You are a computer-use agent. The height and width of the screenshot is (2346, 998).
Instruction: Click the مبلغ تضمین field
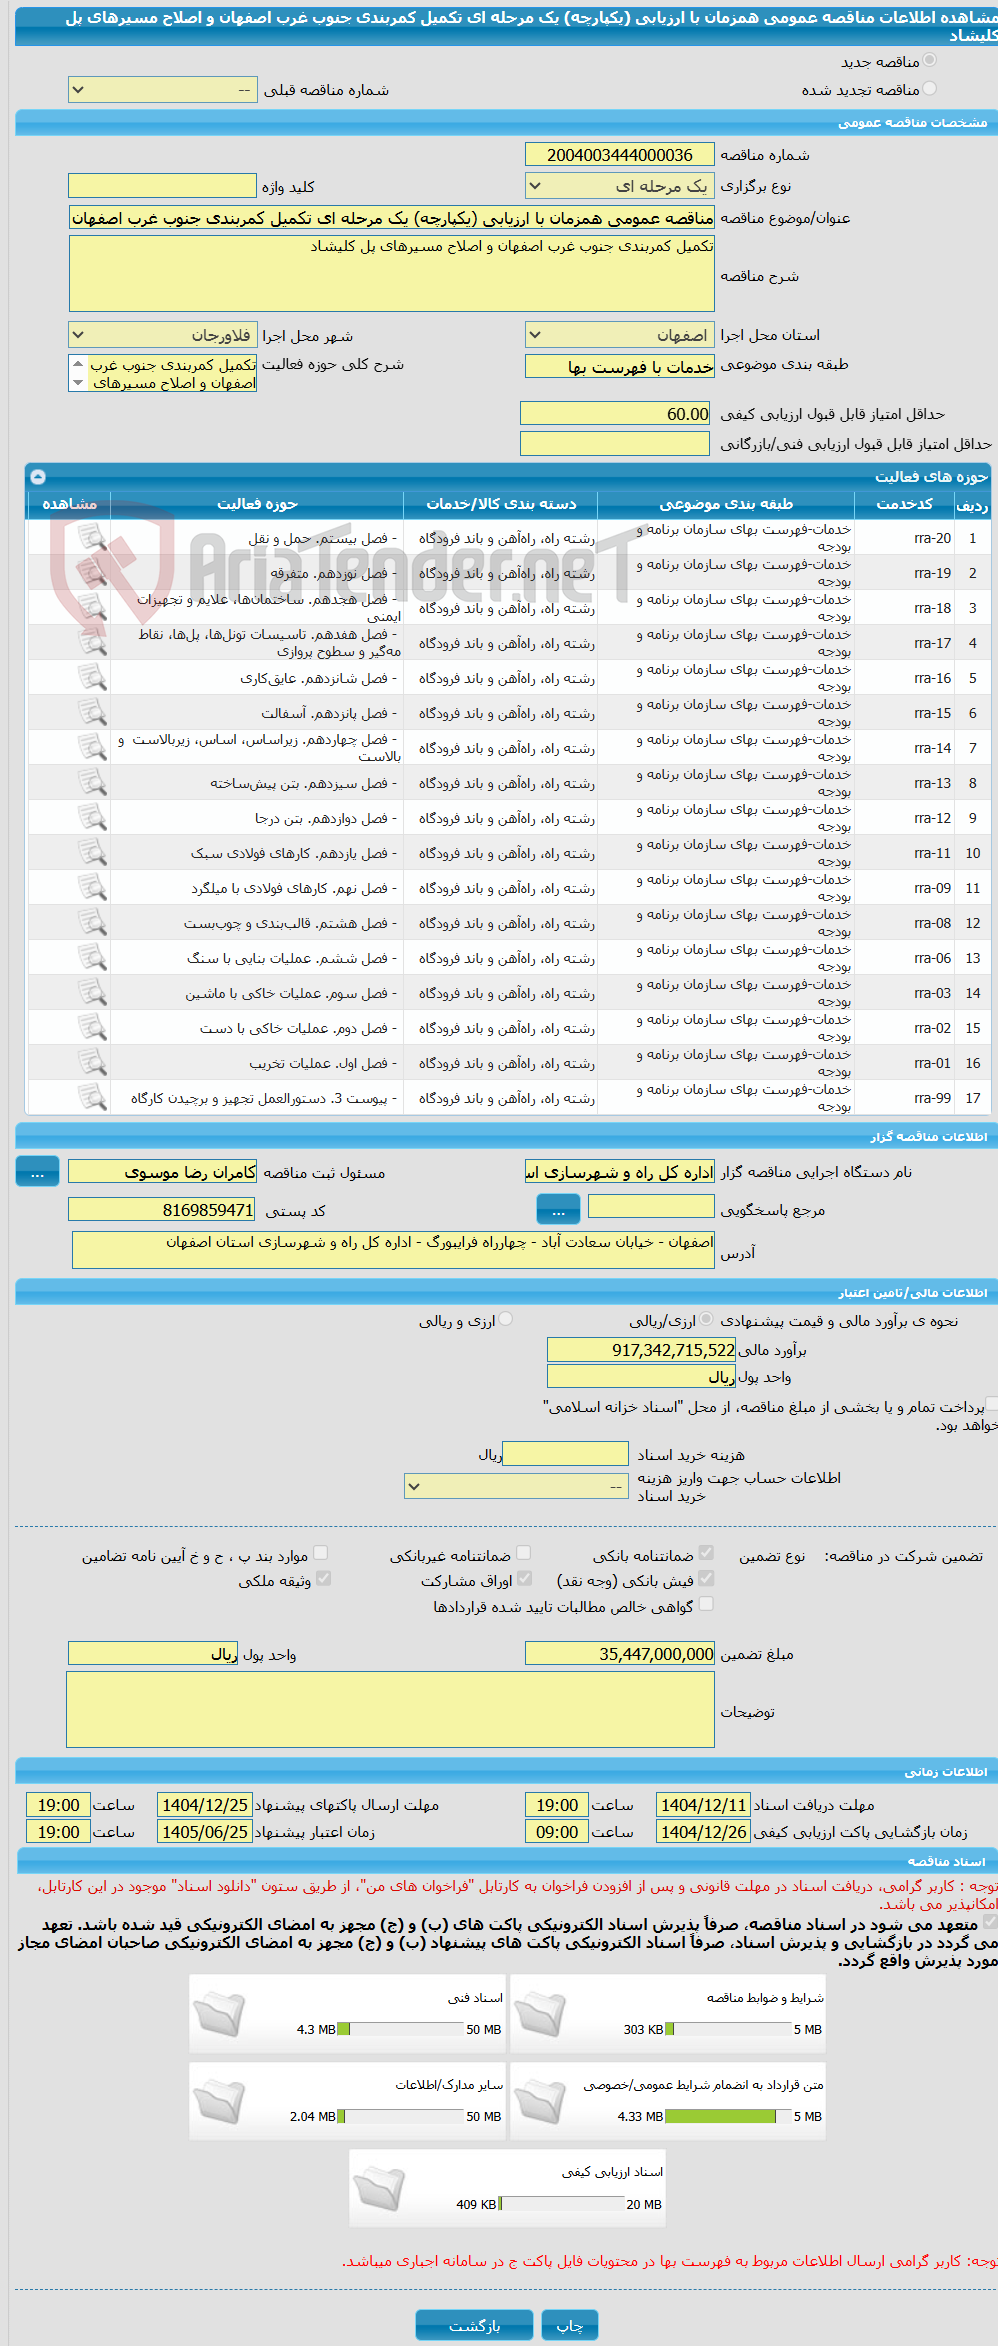pyautogui.click(x=620, y=1654)
